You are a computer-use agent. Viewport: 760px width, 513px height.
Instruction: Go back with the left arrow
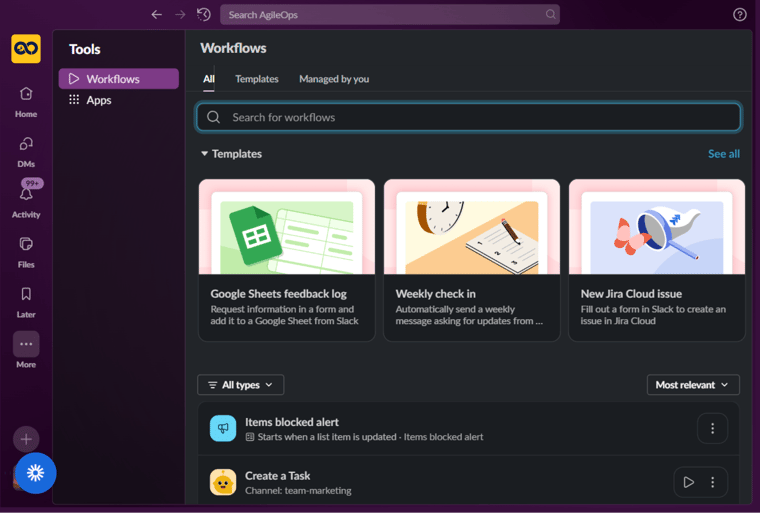157,15
